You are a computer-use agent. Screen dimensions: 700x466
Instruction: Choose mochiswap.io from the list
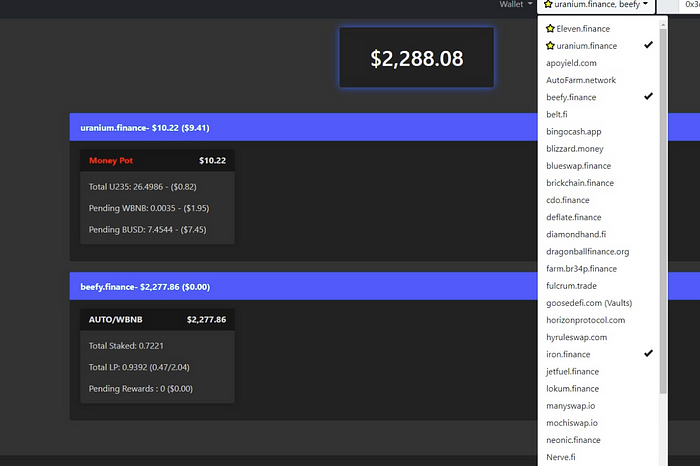tap(572, 423)
